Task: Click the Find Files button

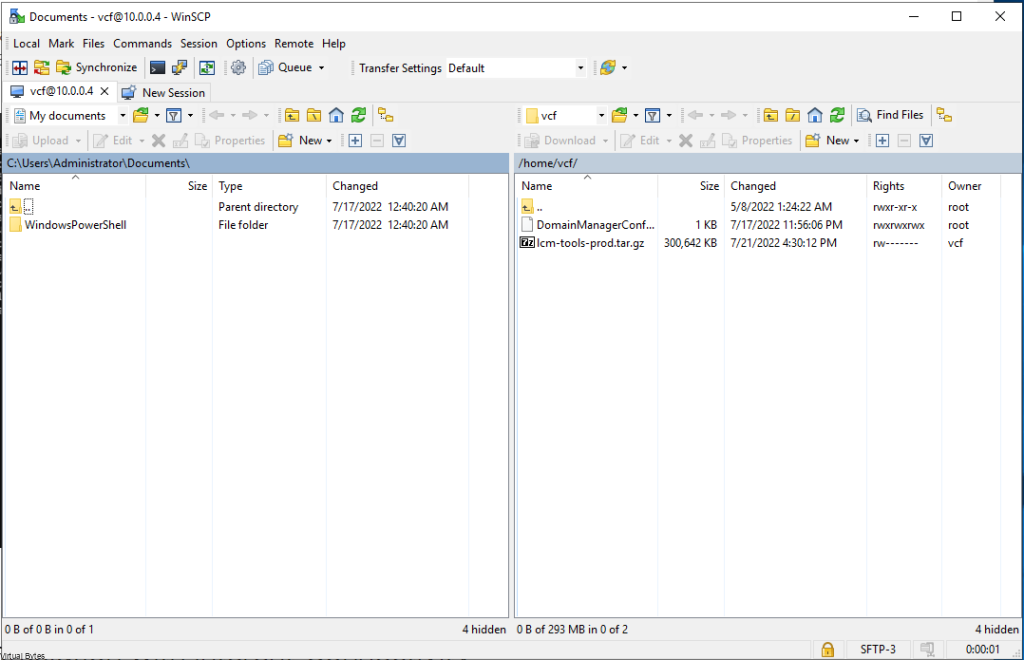Action: 891,116
